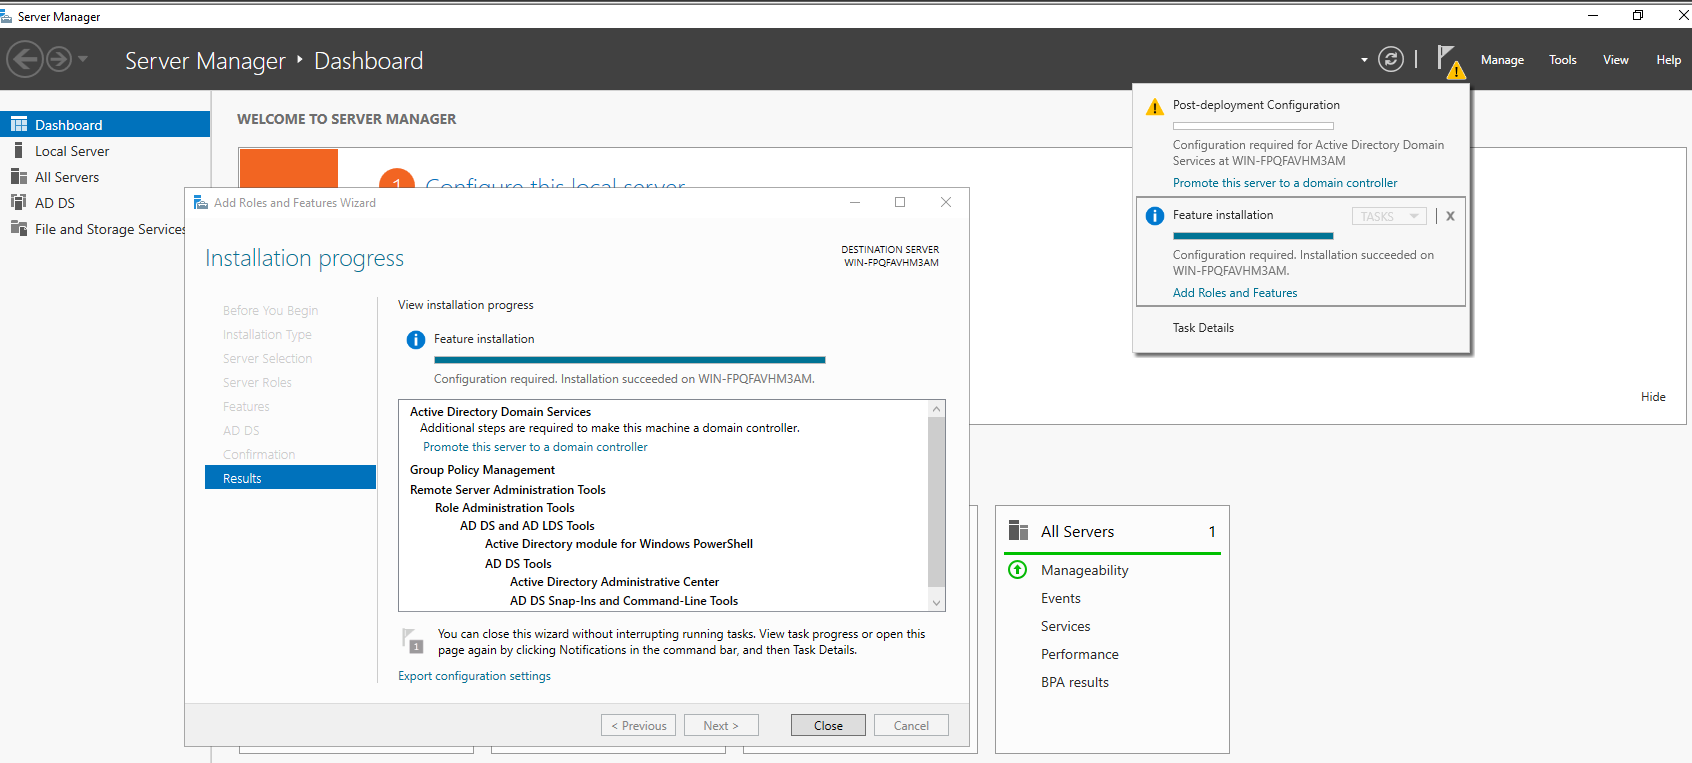Select the Before You Begin step
Screen dimensions: 1692x763
270,310
